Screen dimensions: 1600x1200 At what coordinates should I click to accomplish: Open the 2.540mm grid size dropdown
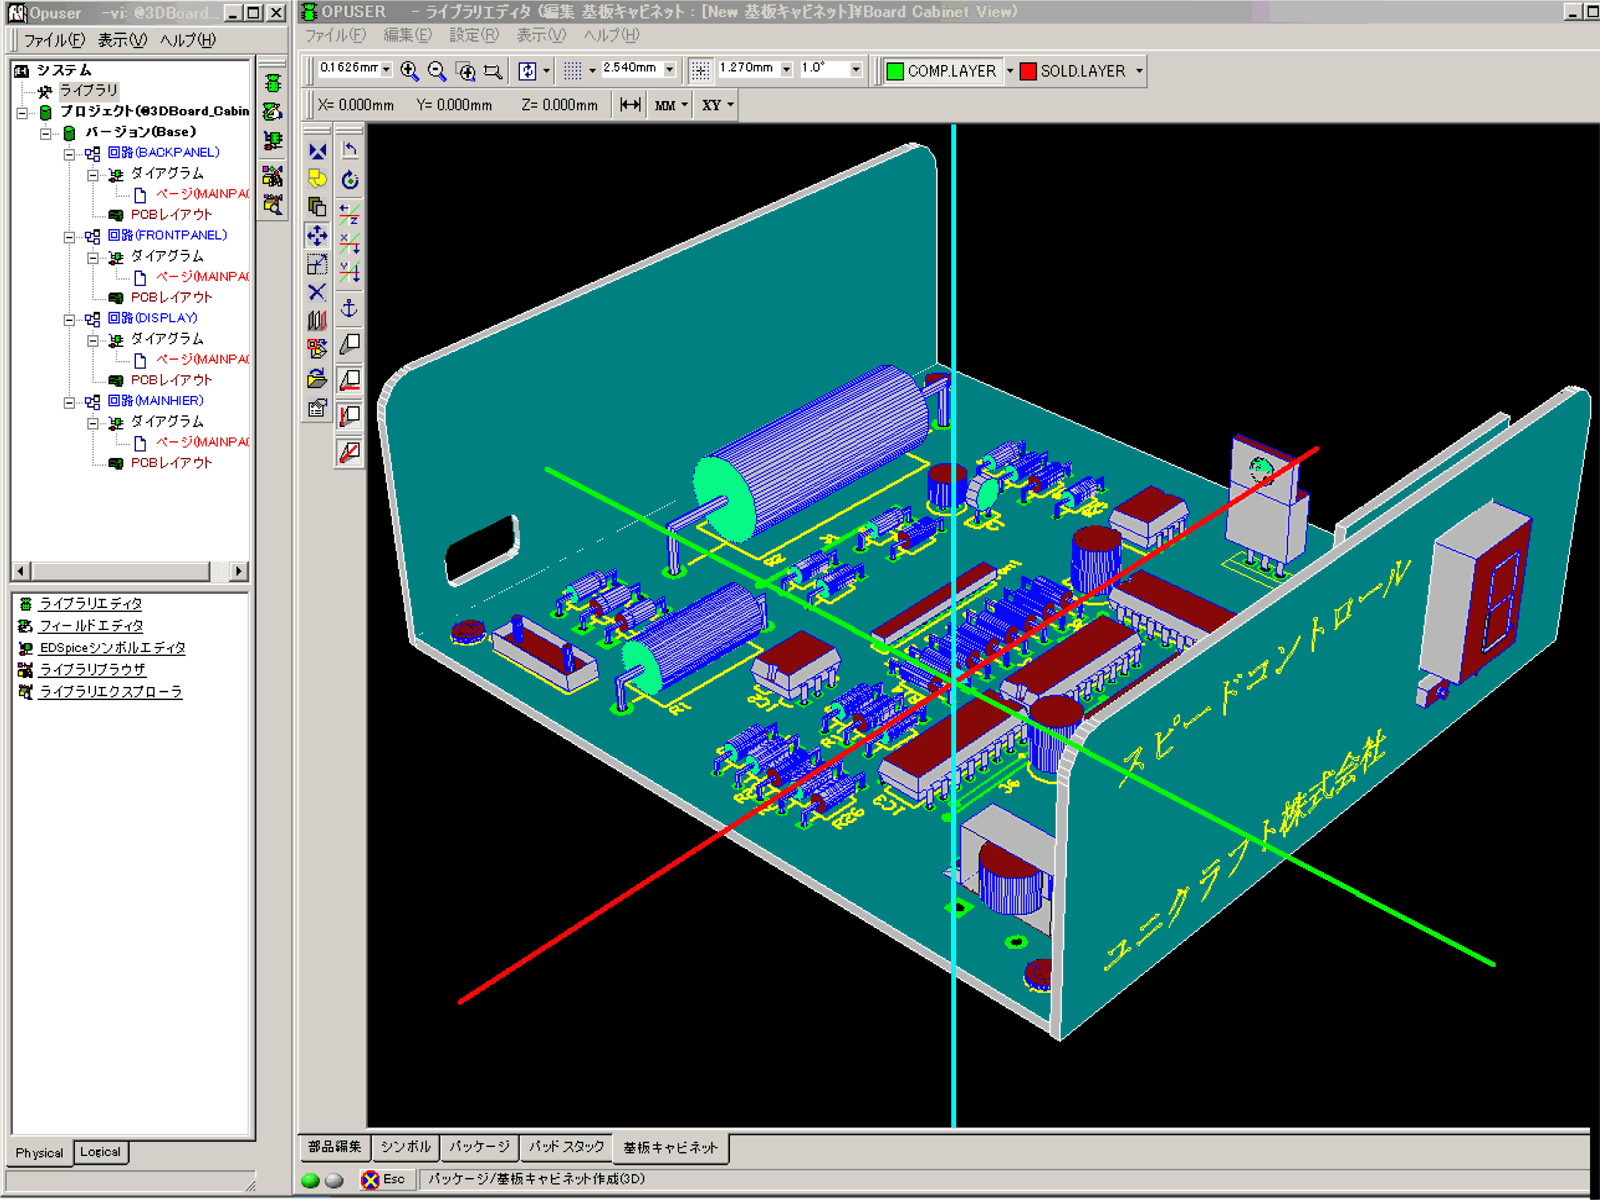pos(669,70)
